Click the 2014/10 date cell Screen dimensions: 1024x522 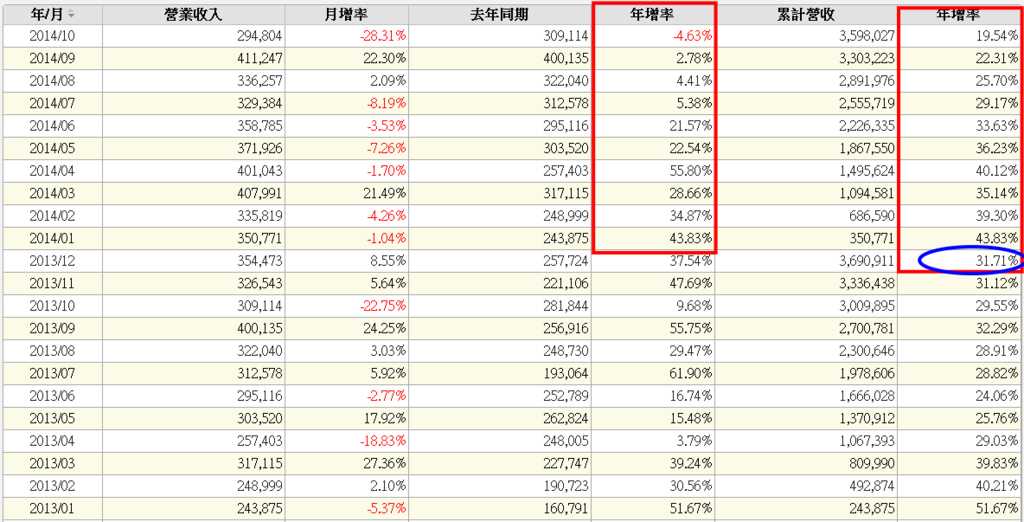53,35
